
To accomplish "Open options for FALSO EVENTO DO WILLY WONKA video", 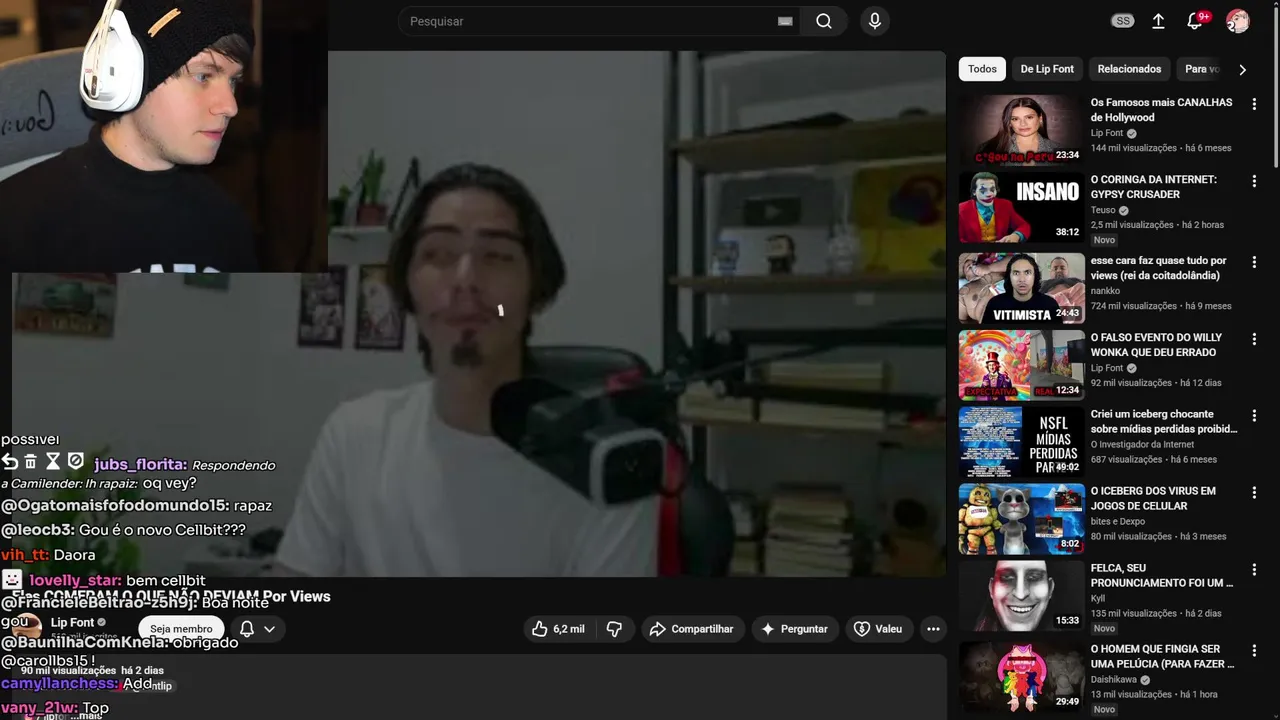I will pyautogui.click(x=1254, y=339).
